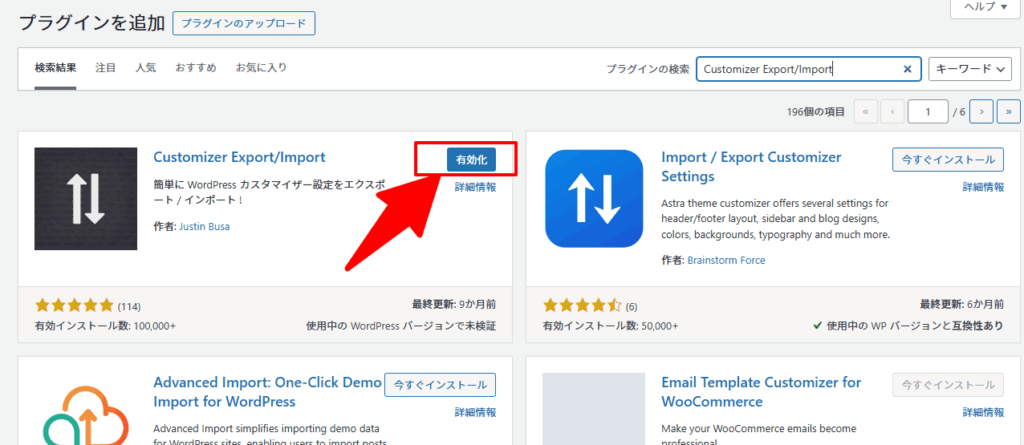Click the blue Import / Export Customizer Settings icon
This screenshot has width=1024, height=445.
(594, 199)
